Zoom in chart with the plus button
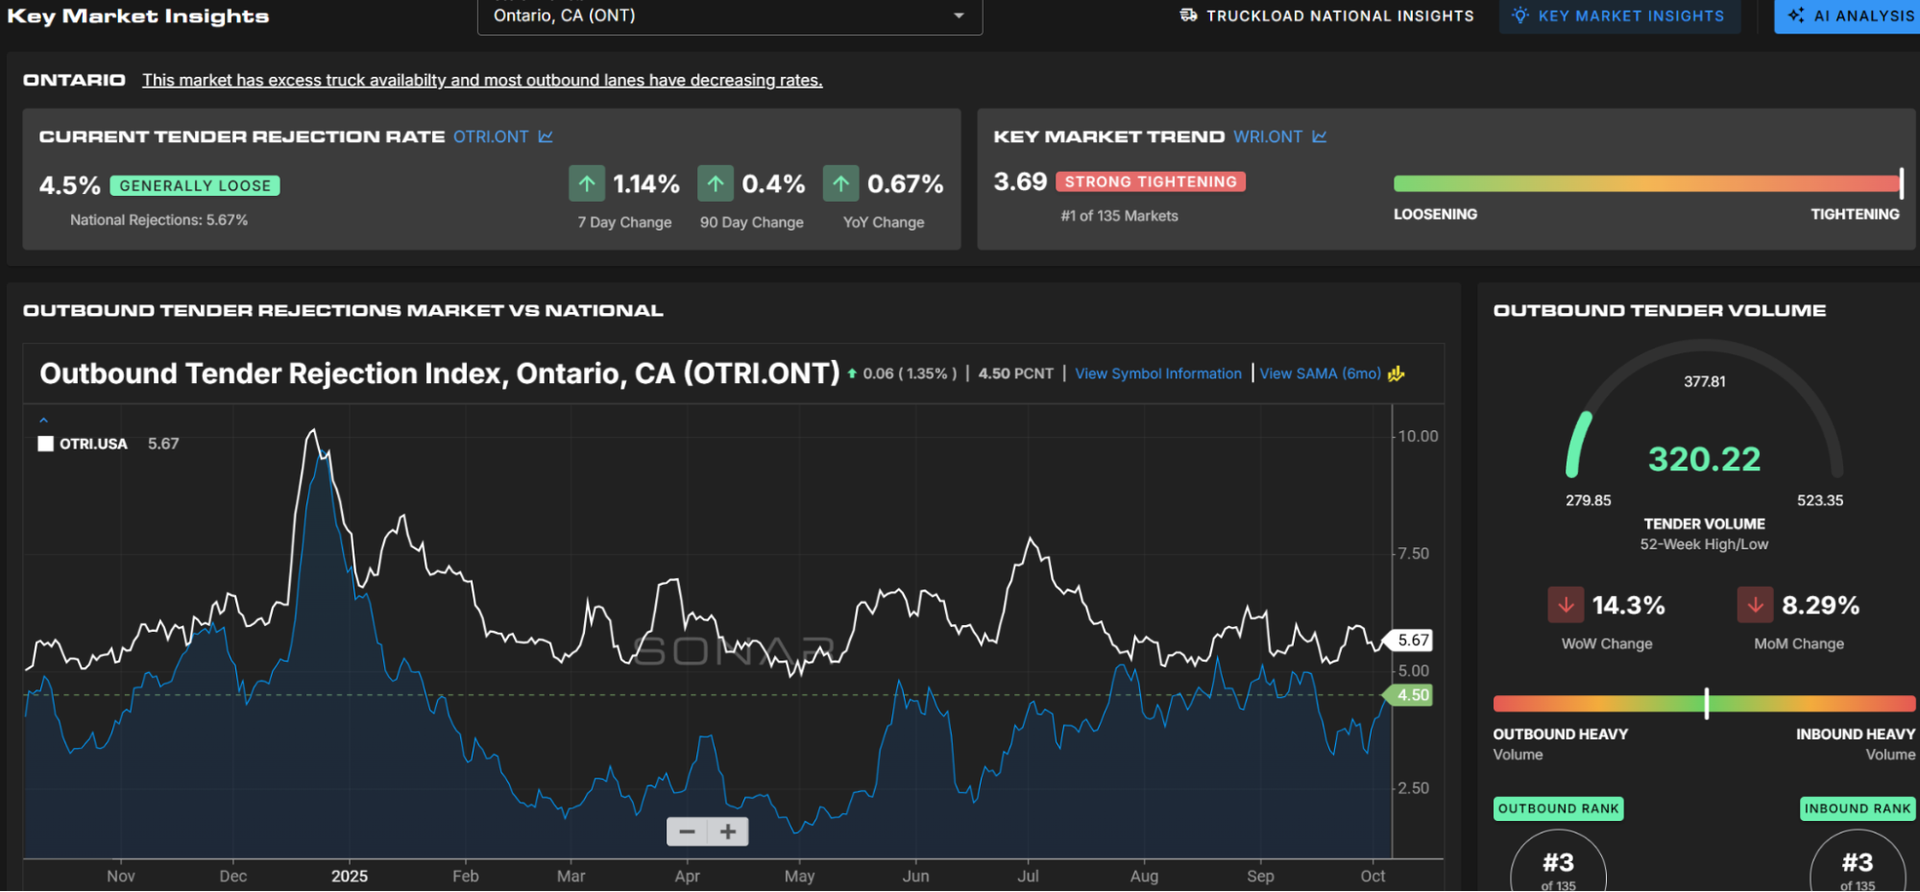 point(728,832)
